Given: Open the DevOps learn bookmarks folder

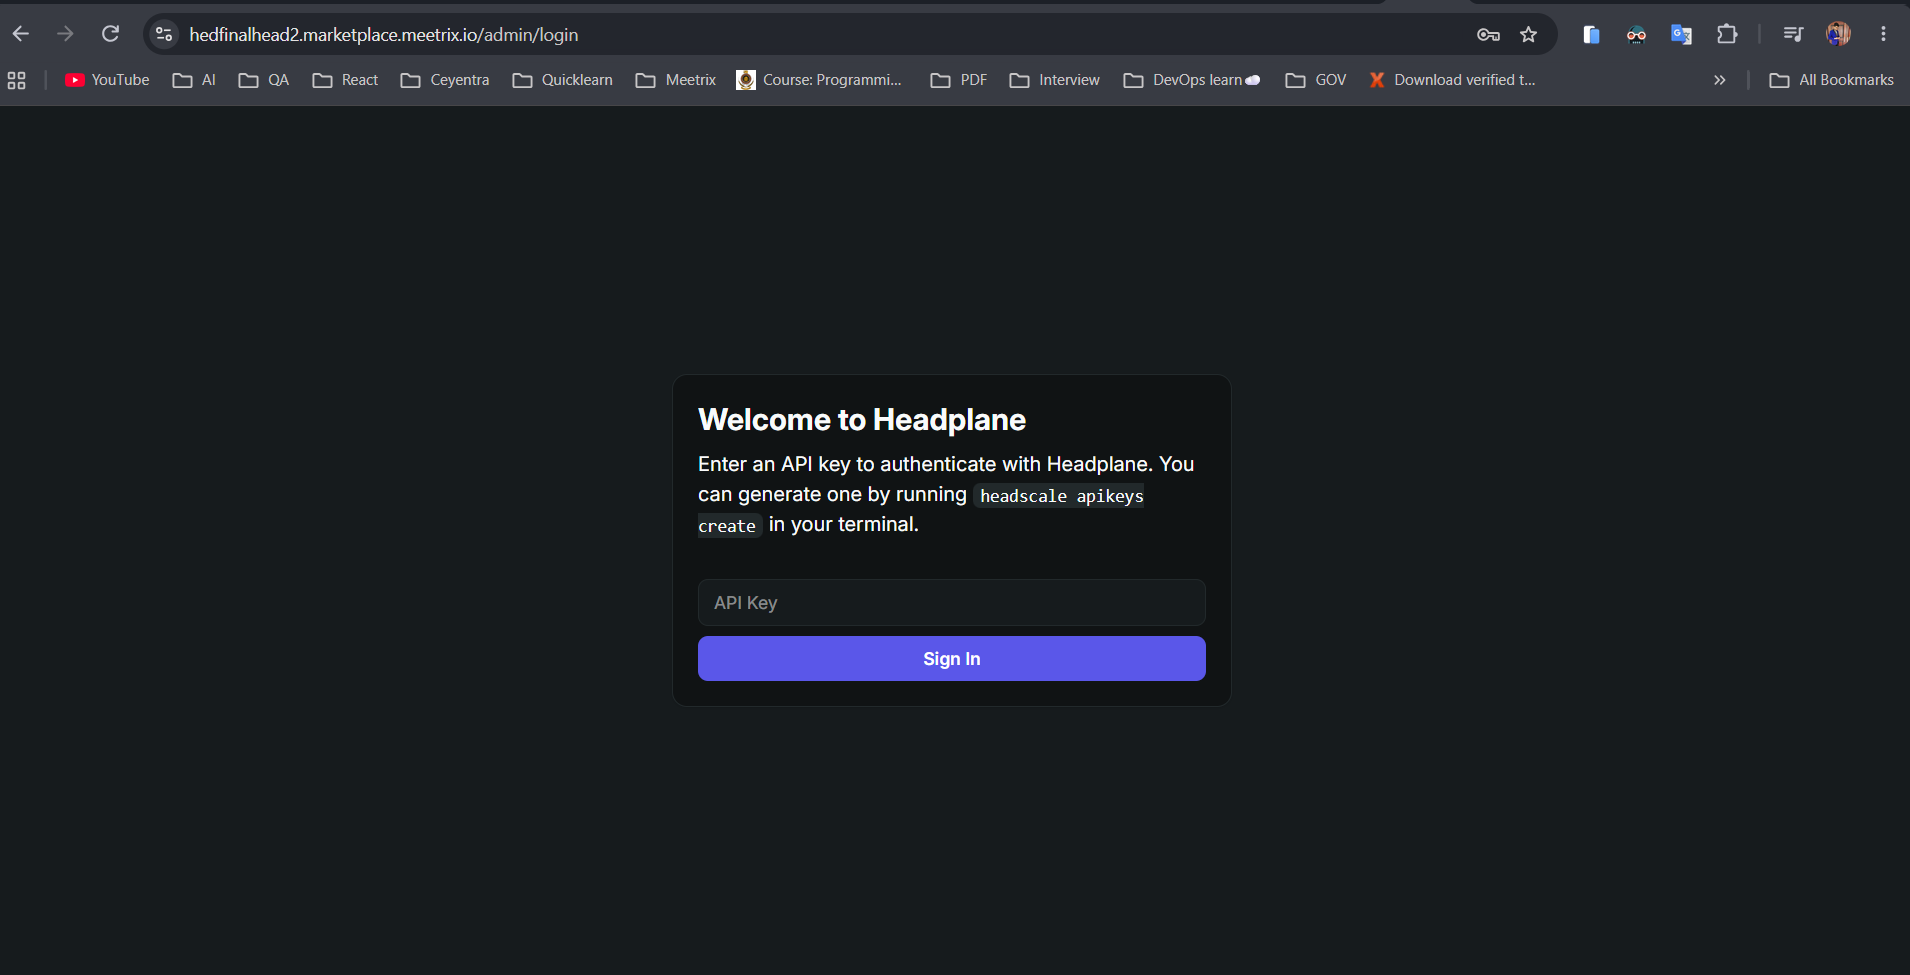Looking at the screenshot, I should [x=1192, y=80].
